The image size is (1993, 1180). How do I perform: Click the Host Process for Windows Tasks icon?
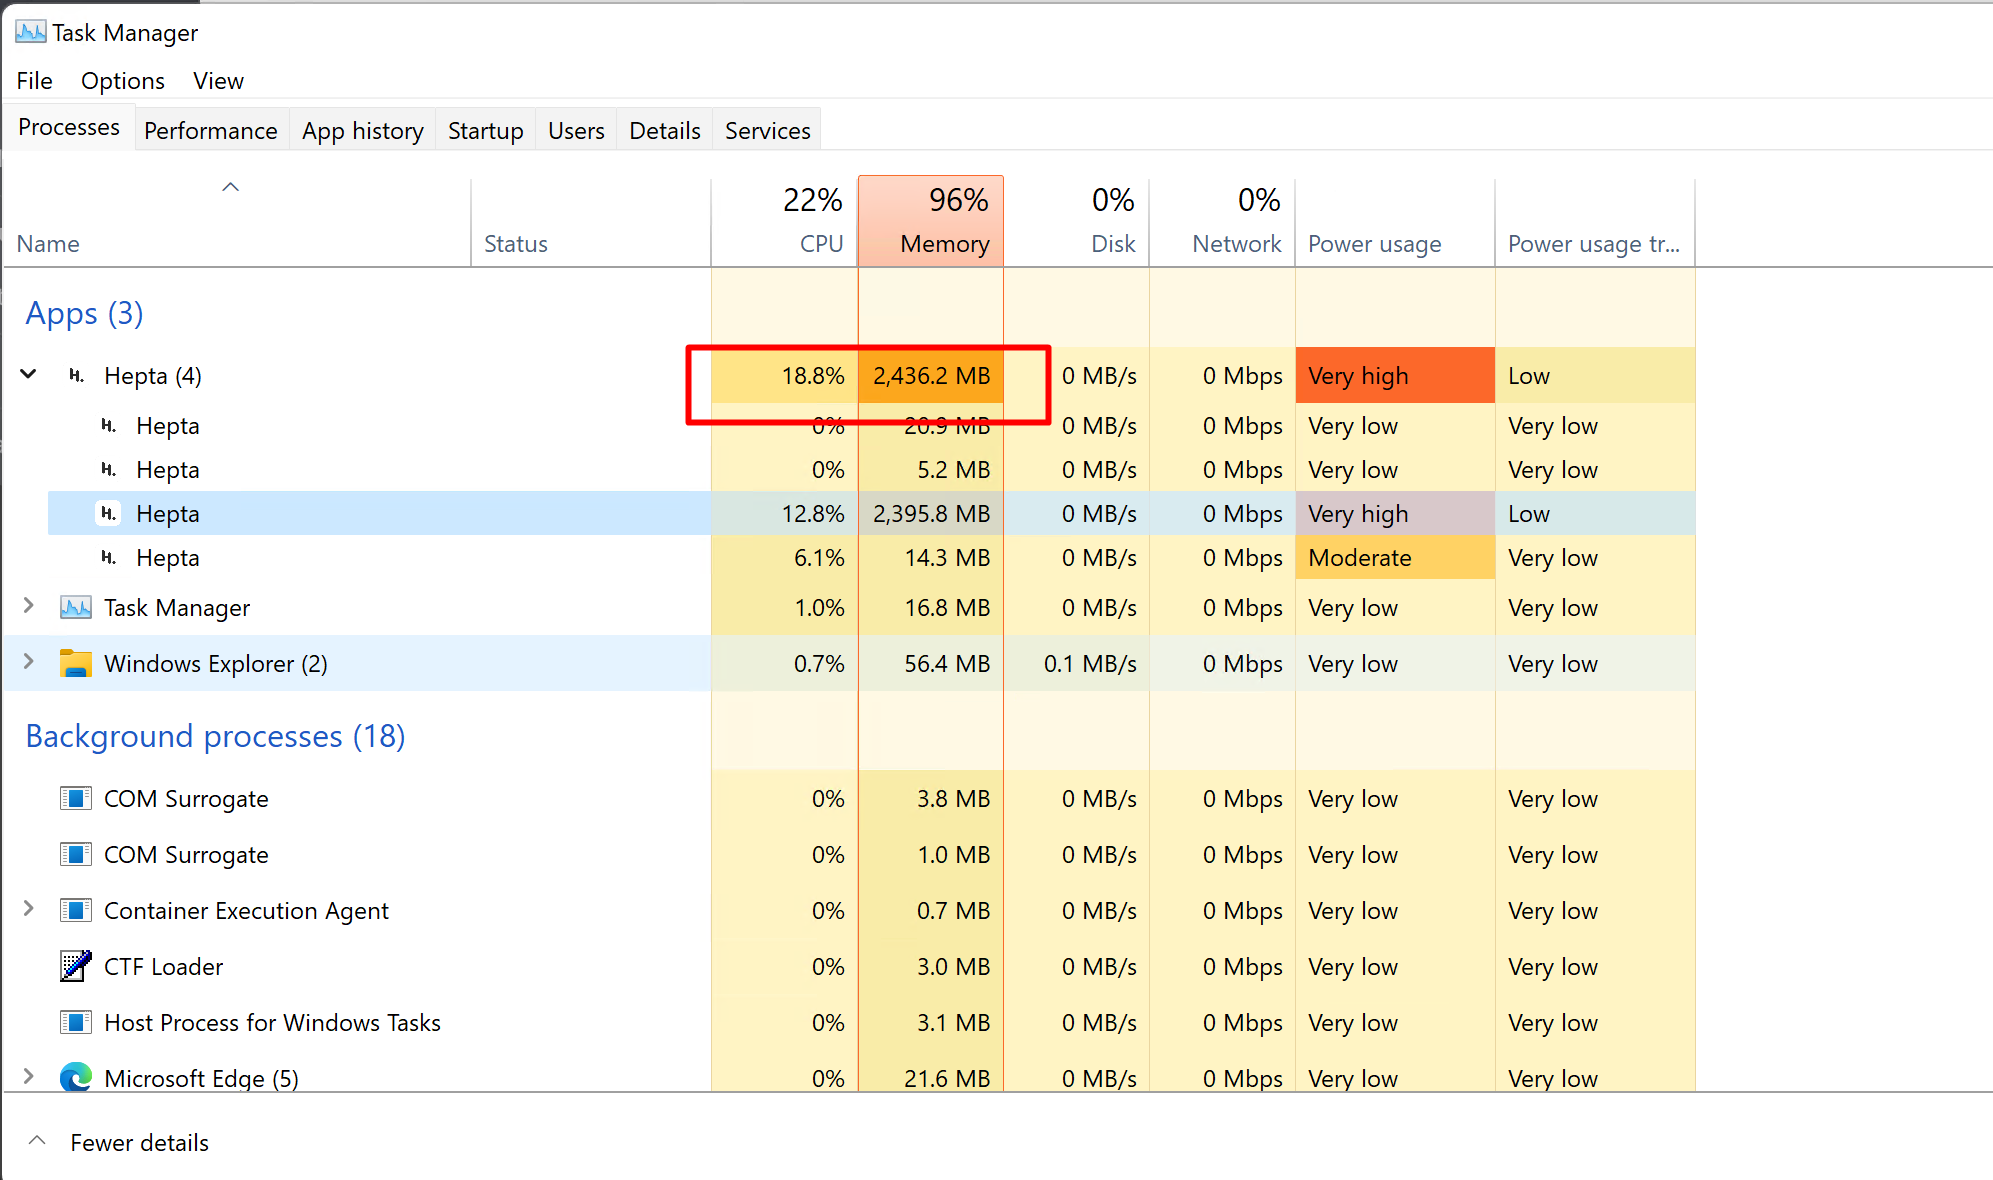click(x=76, y=1022)
